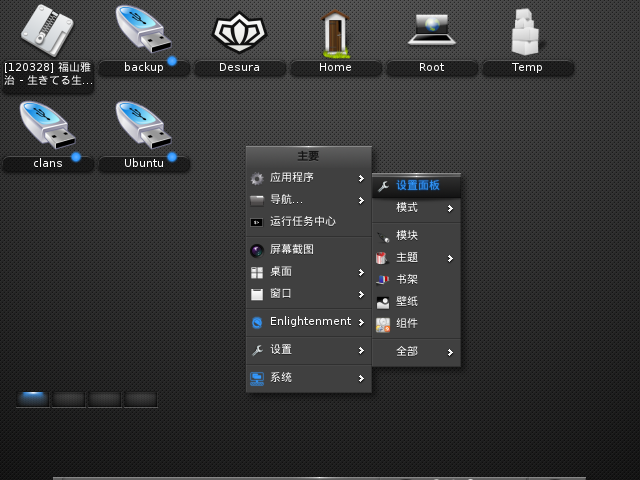Click the clans label text

click(48, 163)
